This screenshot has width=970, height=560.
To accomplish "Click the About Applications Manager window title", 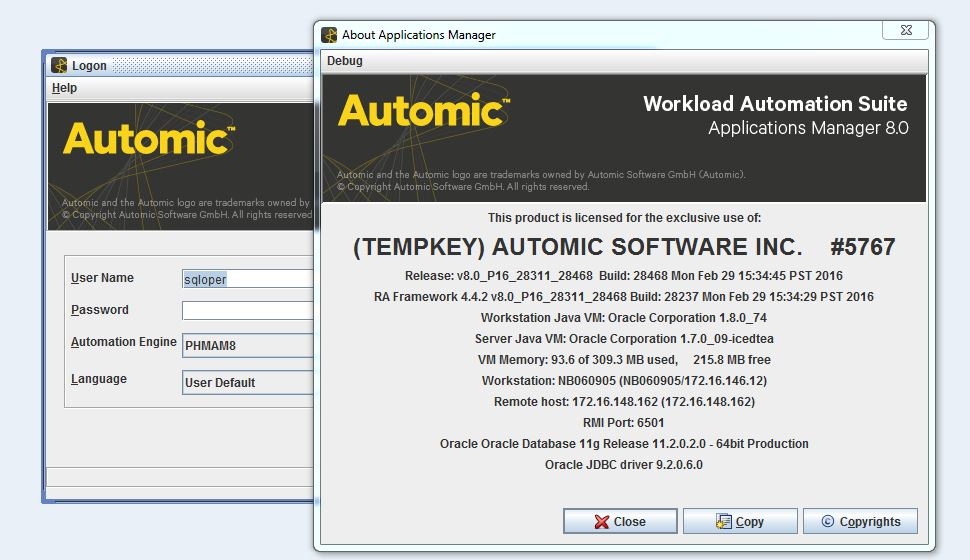I will pos(418,35).
